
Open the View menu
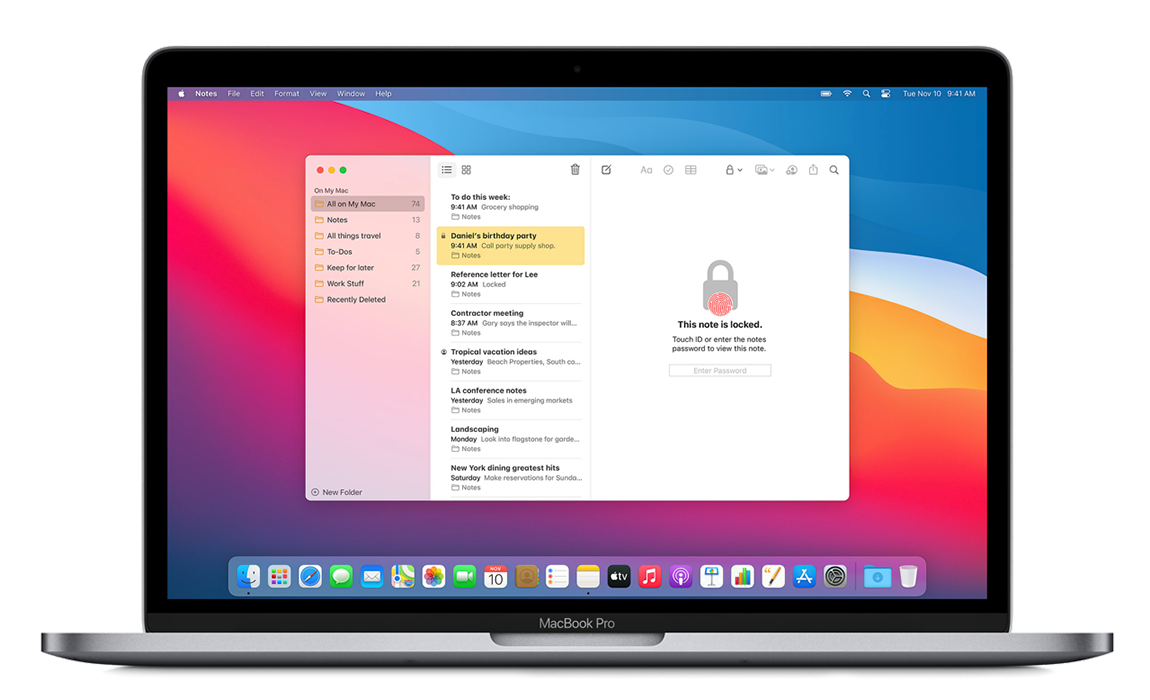[x=318, y=94]
